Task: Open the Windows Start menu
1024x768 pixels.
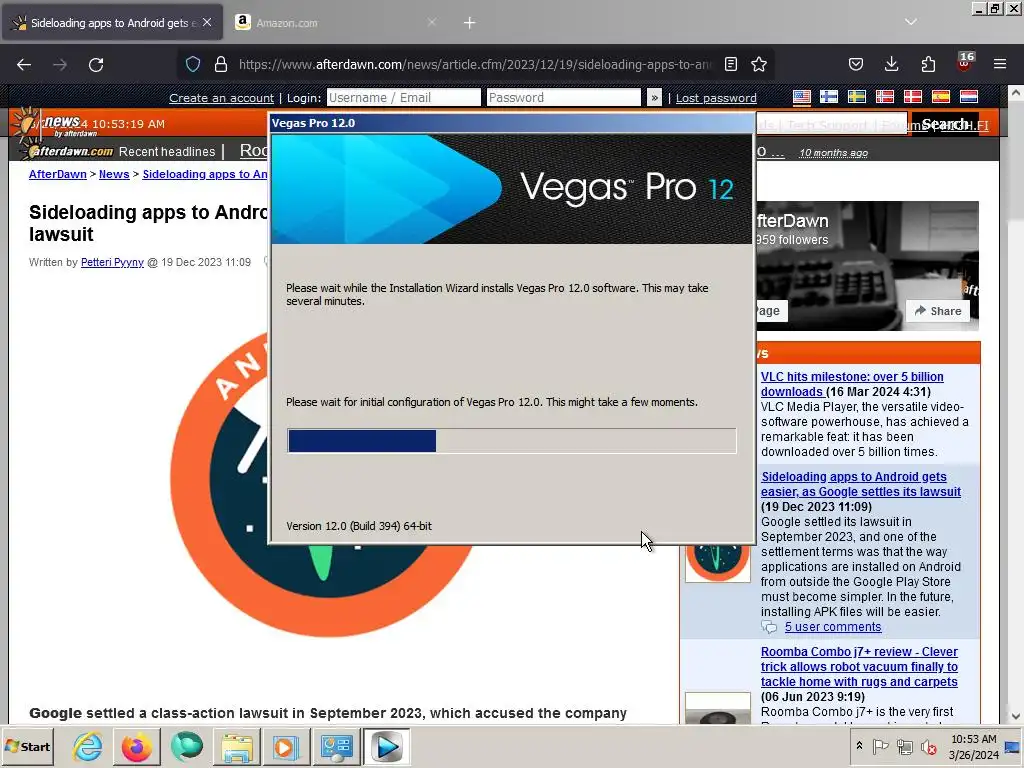Action: tap(27, 746)
